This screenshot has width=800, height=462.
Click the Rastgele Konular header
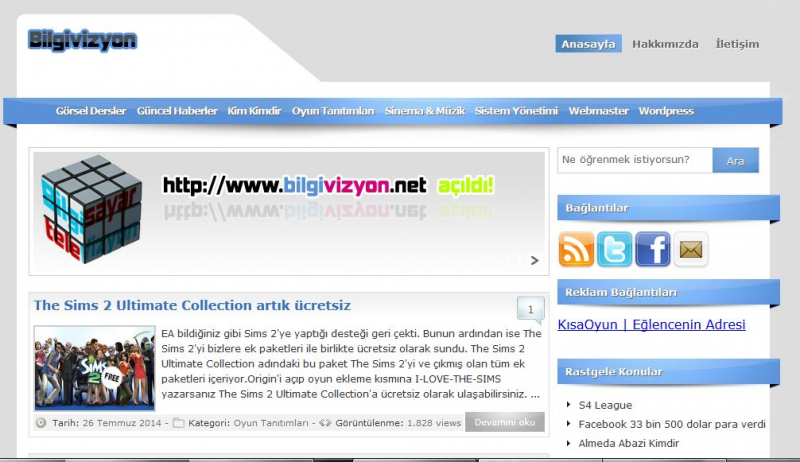coord(668,372)
